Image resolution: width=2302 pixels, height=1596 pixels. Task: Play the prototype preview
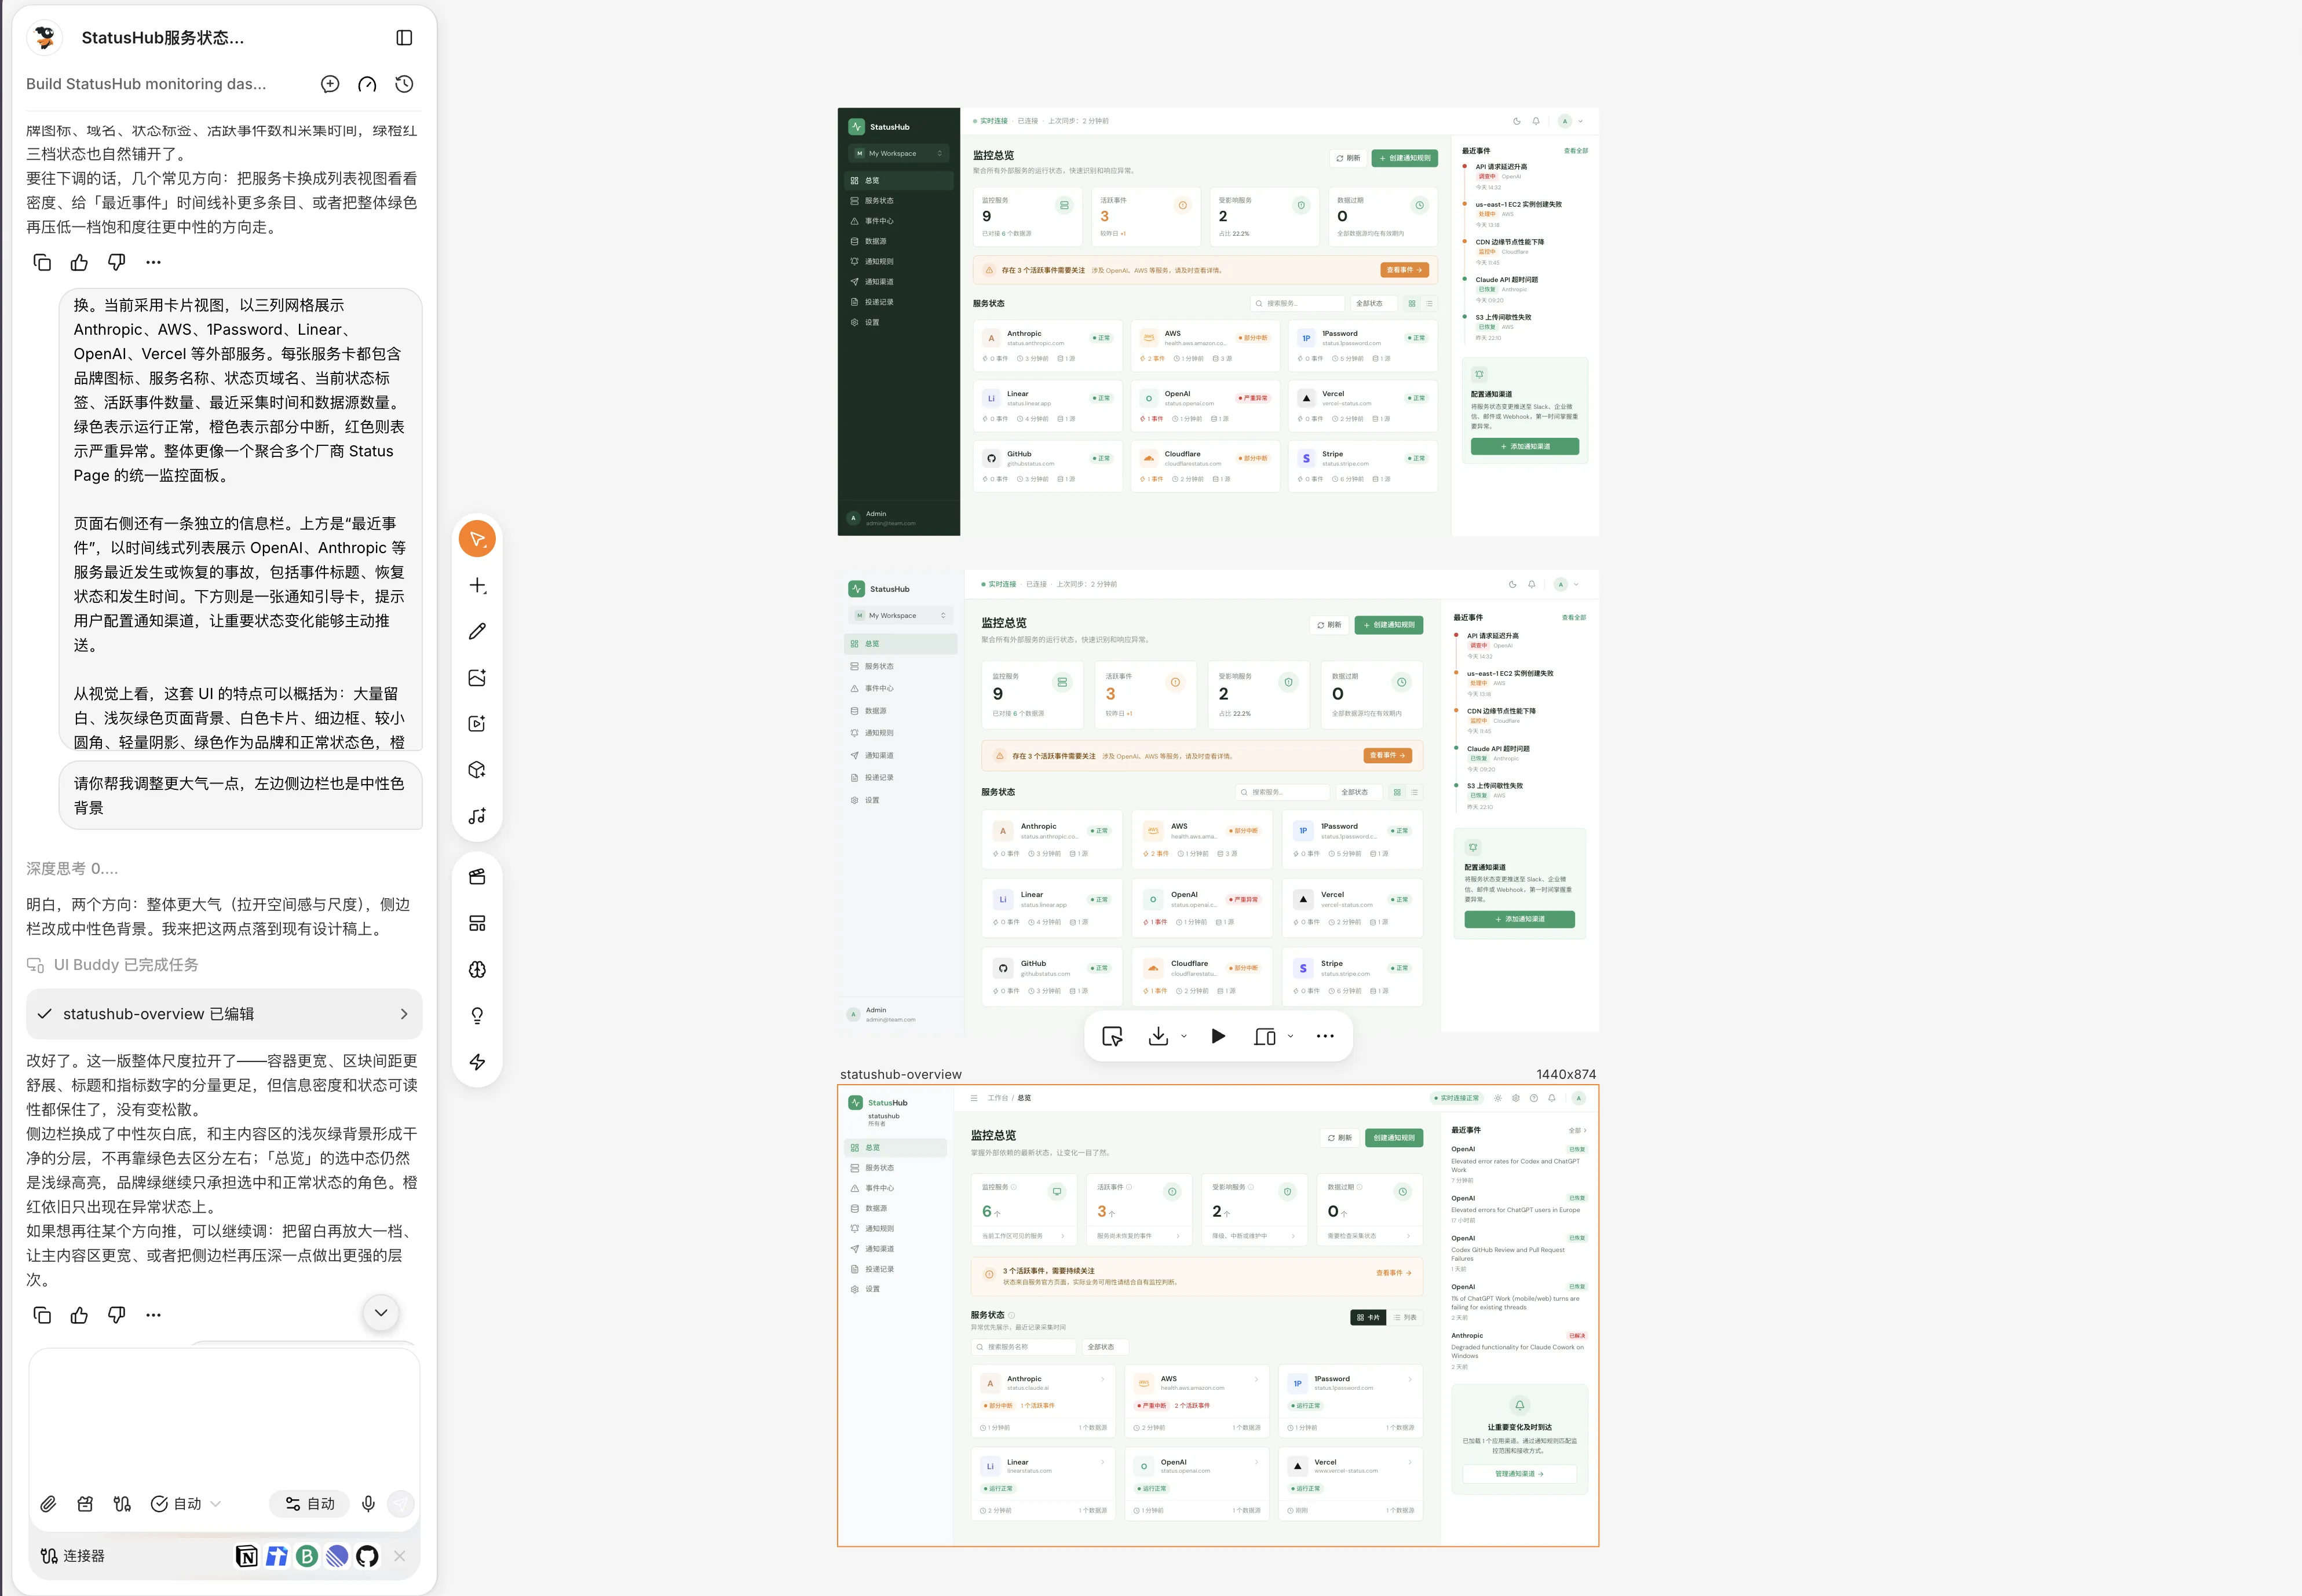(x=1218, y=1036)
